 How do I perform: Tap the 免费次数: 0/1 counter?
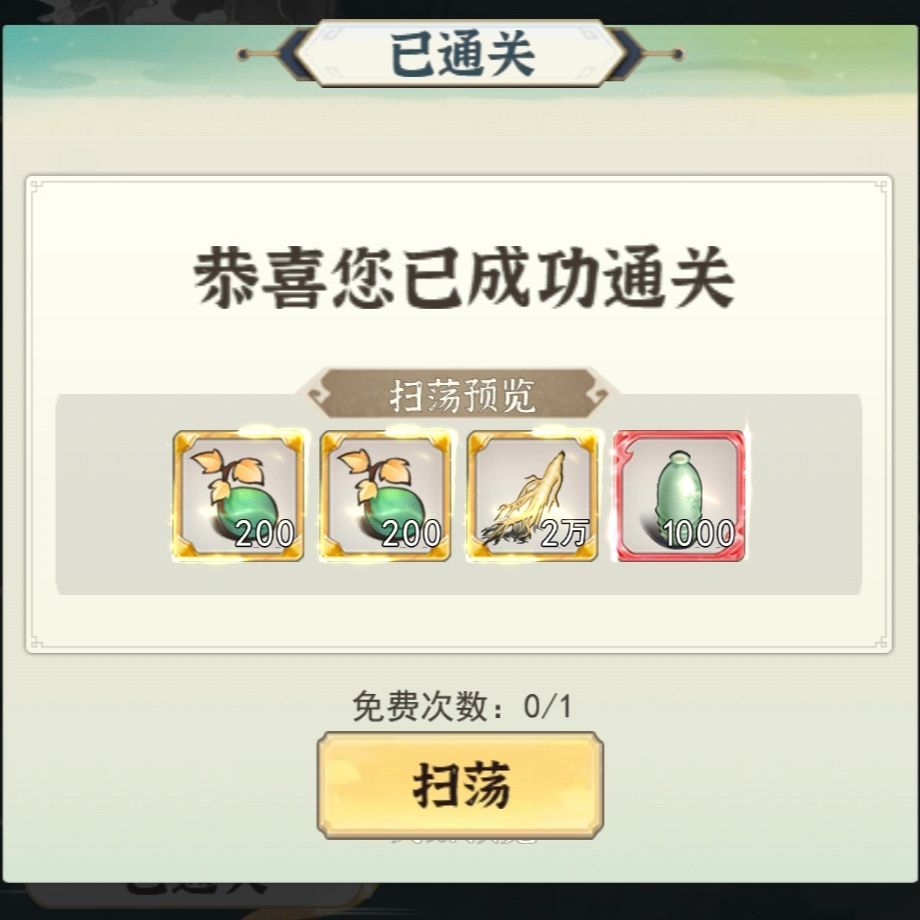click(x=462, y=705)
